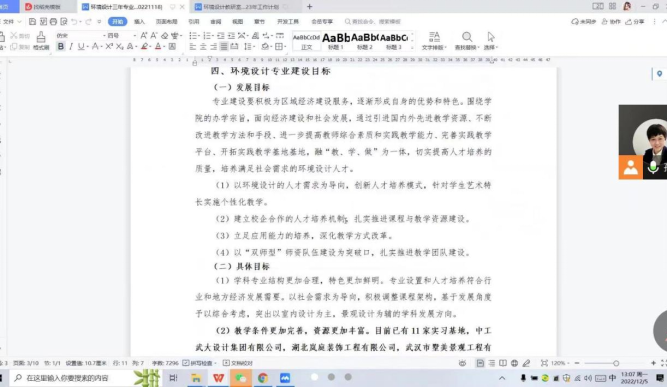Open the Insert 插入 ribbon tab
The width and height of the screenshot is (667, 387).
coord(139,21)
